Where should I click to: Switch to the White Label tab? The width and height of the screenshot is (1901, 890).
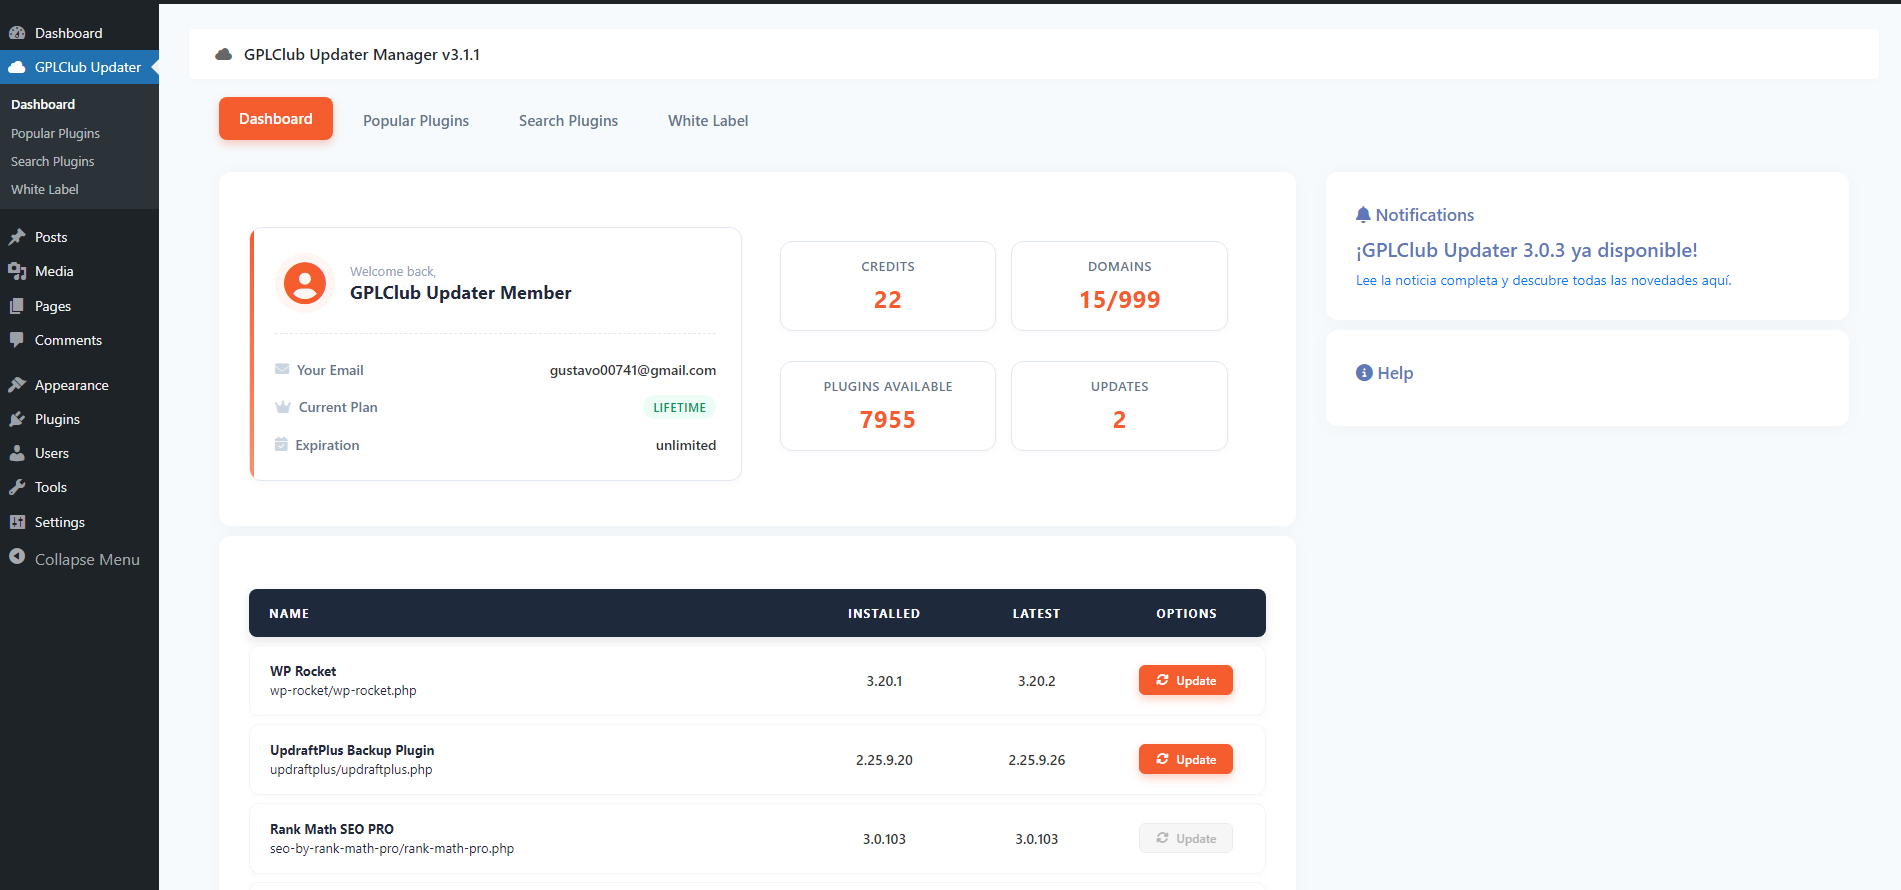pyautogui.click(x=708, y=120)
